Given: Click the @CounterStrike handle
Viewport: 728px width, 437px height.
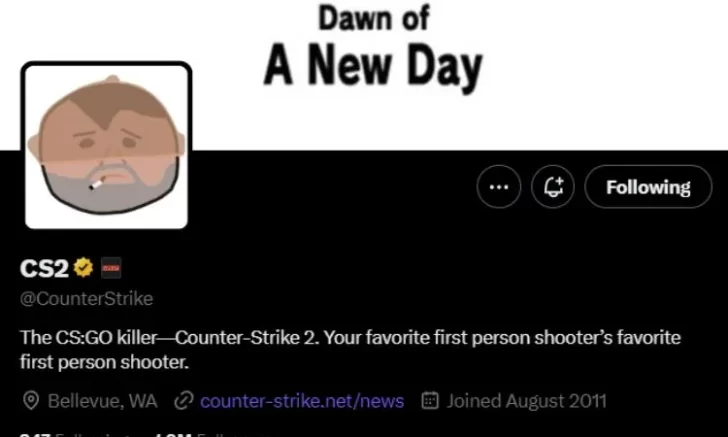Looking at the screenshot, I should pos(86,299).
